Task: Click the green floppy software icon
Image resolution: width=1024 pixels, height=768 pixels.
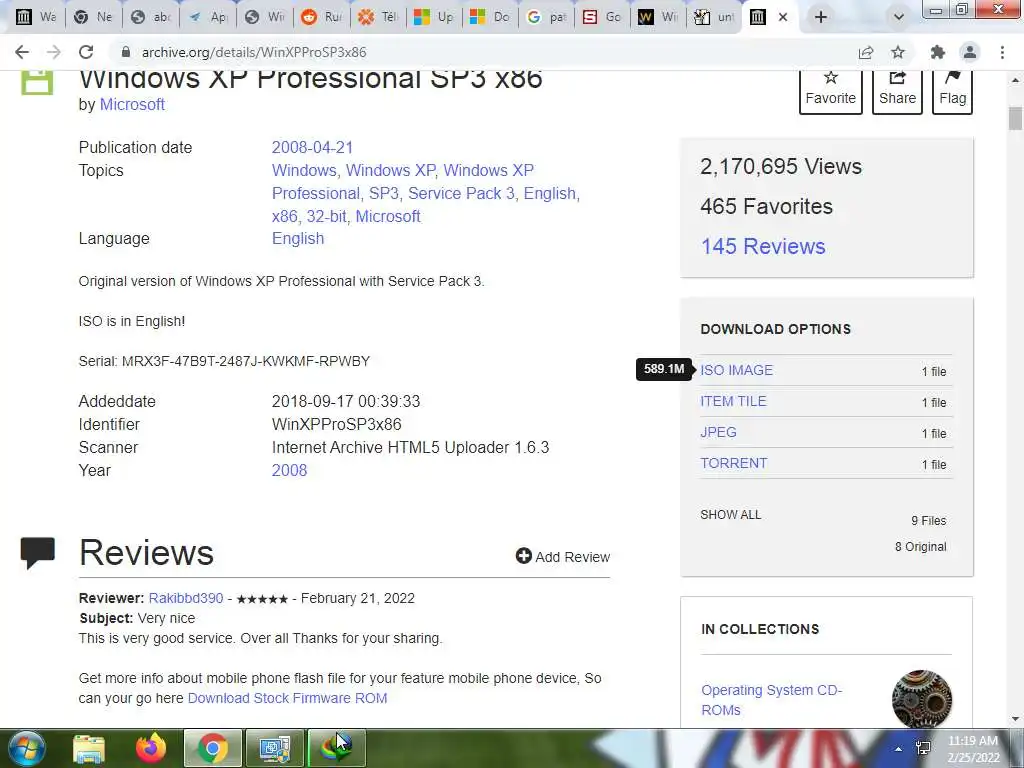Action: point(37,84)
